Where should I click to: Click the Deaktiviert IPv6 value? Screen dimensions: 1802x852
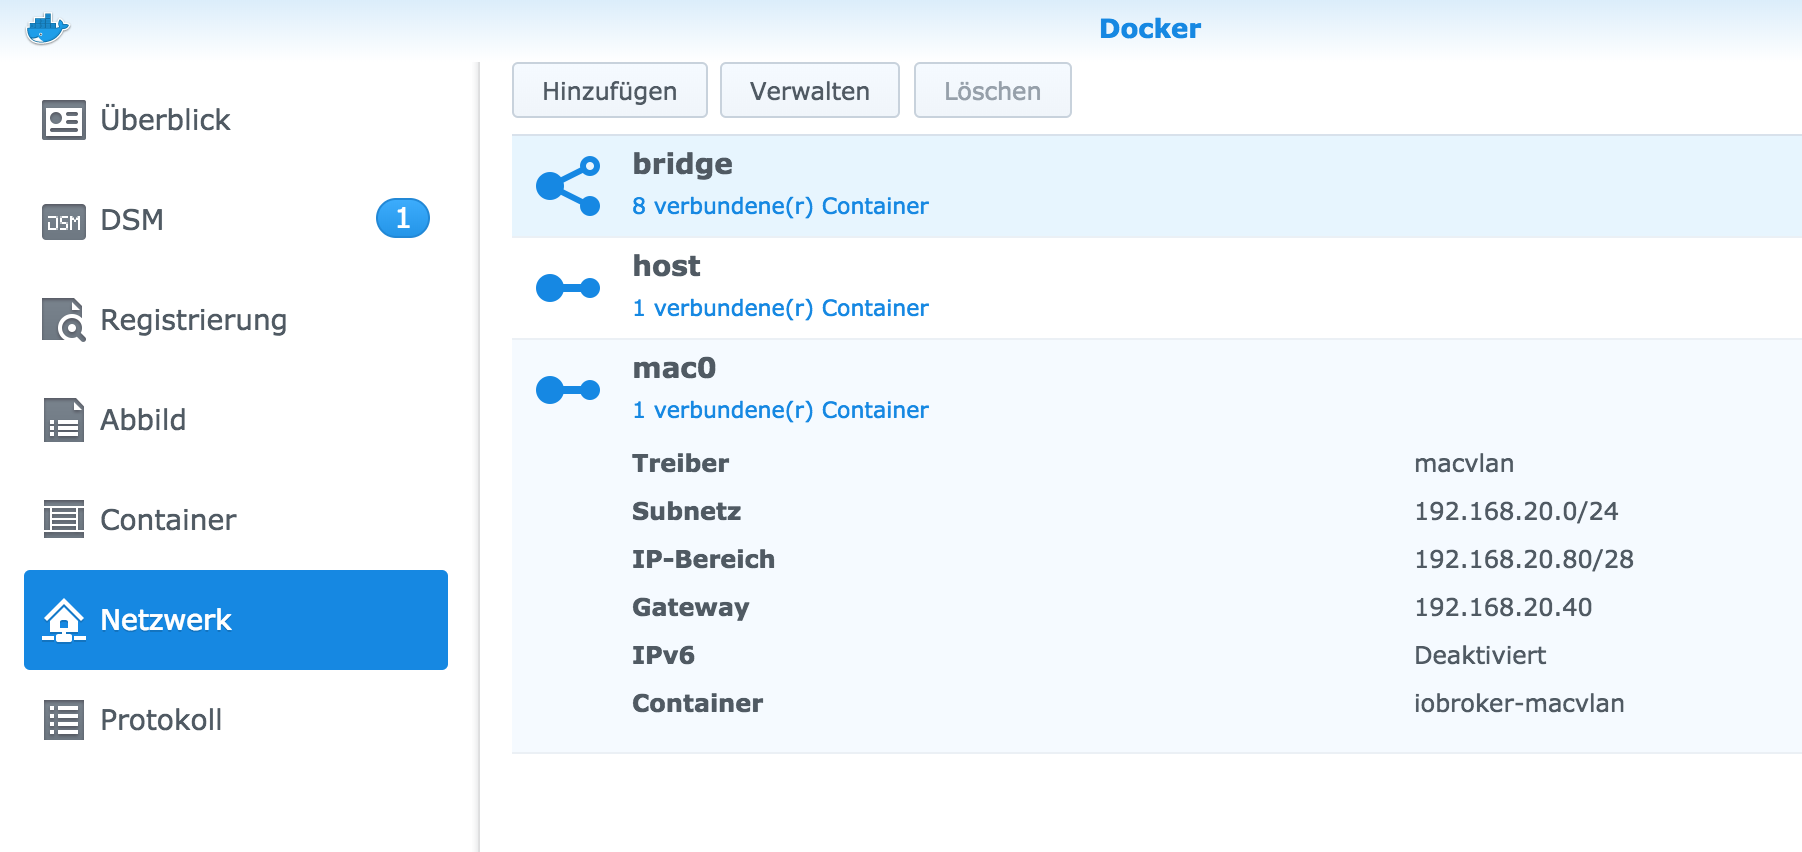pyautogui.click(x=1480, y=655)
